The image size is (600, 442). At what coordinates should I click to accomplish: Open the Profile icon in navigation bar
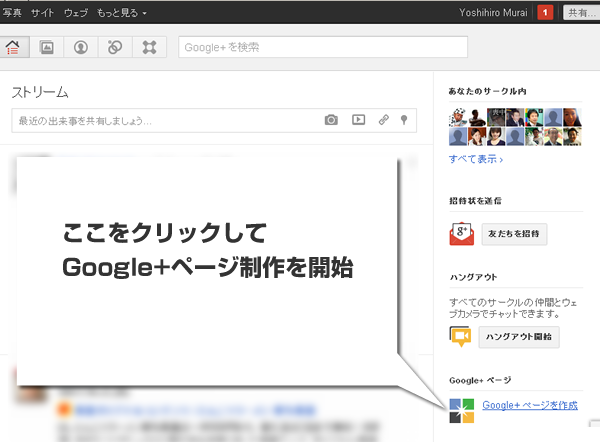(81, 47)
